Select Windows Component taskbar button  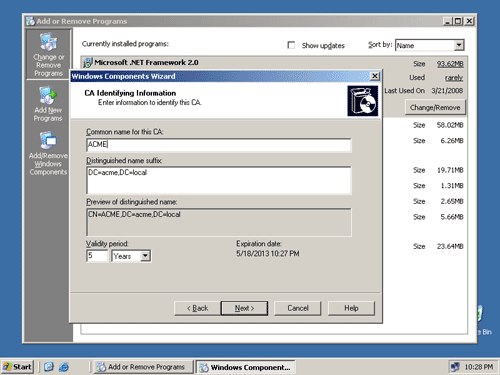(x=245, y=367)
